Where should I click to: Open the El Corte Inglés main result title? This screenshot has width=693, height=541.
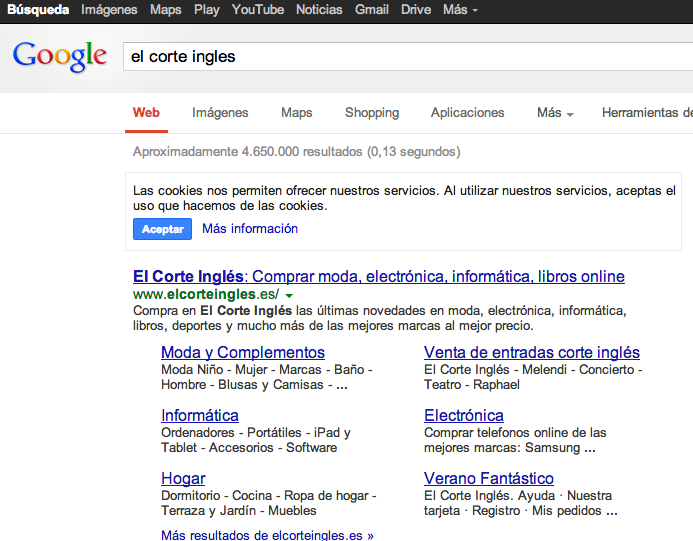point(379,277)
